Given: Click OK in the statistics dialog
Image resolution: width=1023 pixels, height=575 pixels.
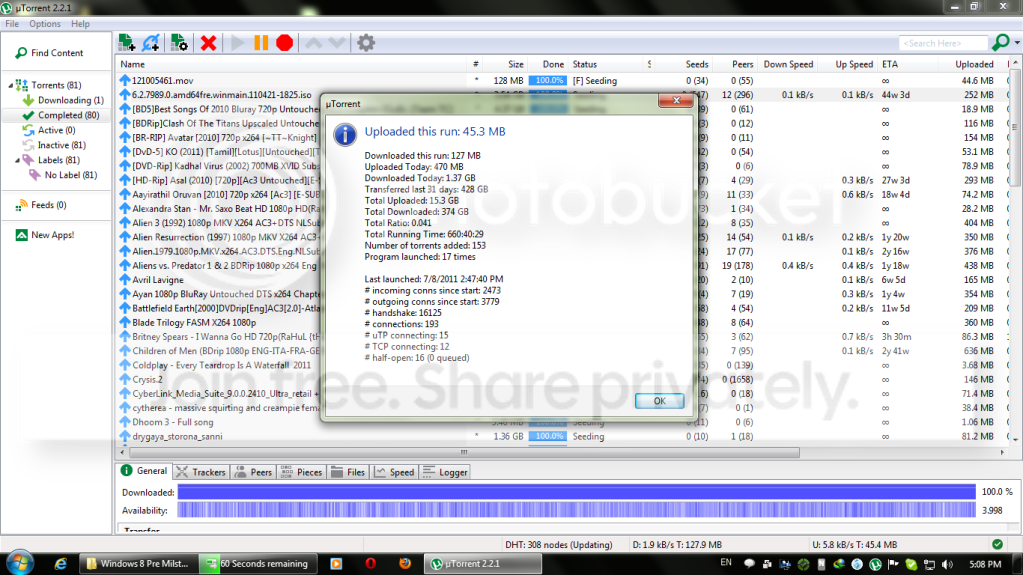Looking at the screenshot, I should pos(660,401).
